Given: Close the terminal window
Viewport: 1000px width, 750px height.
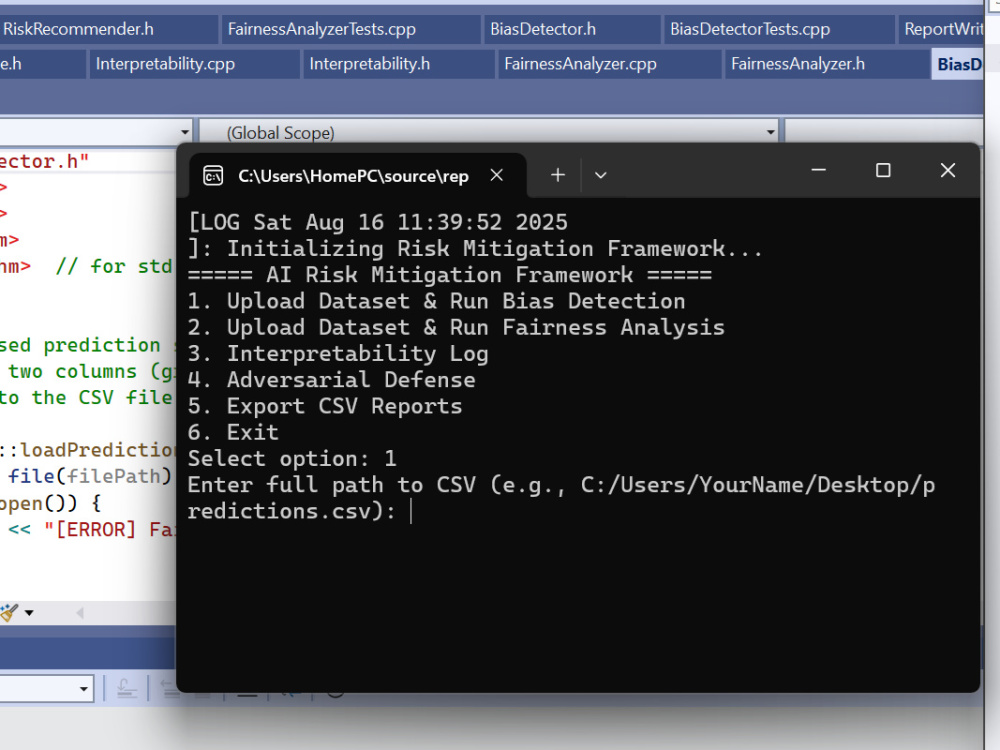Looking at the screenshot, I should (948, 170).
